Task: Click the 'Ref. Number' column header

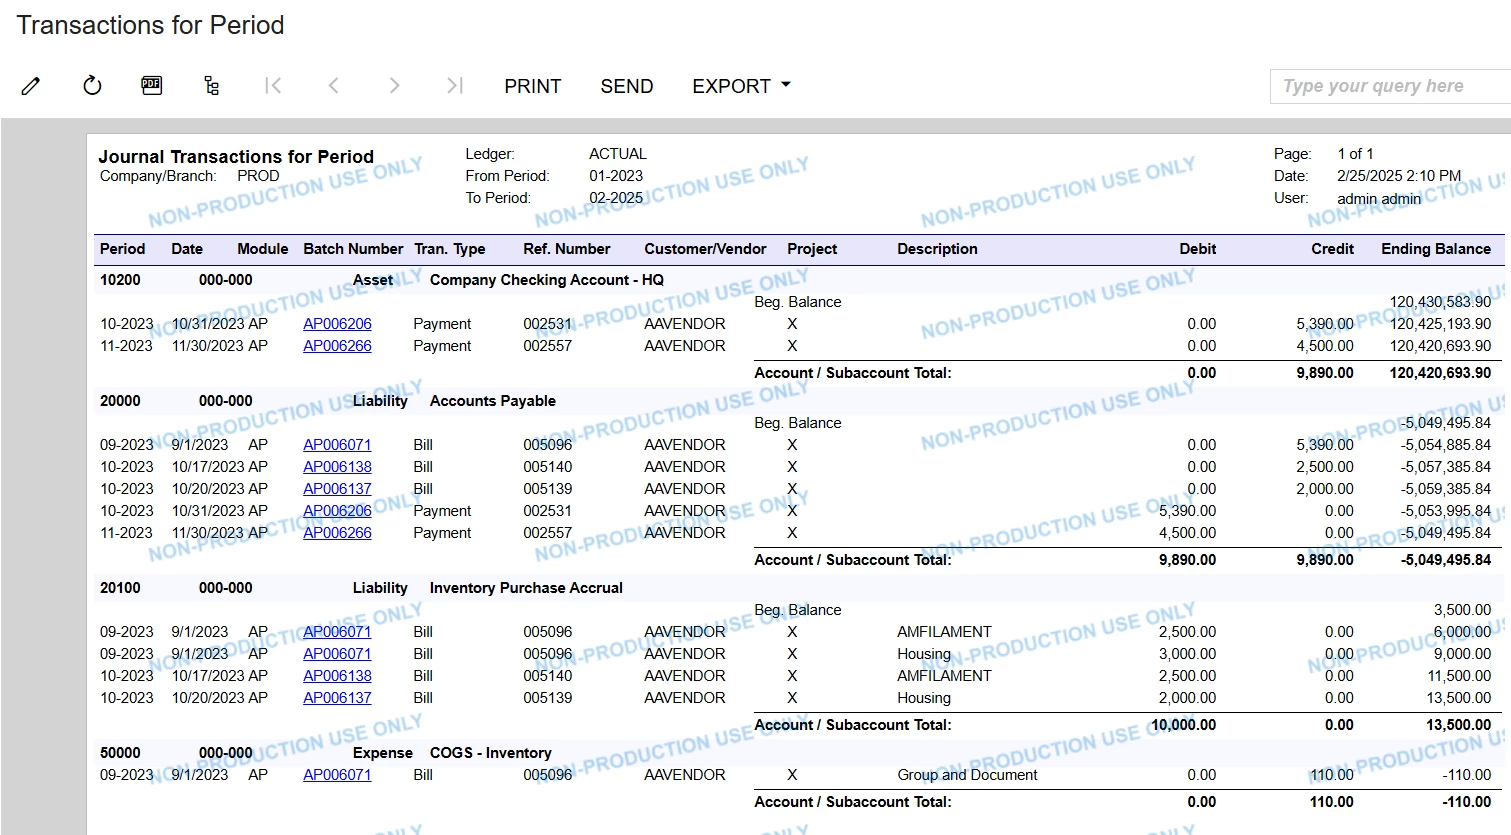Action: (567, 249)
